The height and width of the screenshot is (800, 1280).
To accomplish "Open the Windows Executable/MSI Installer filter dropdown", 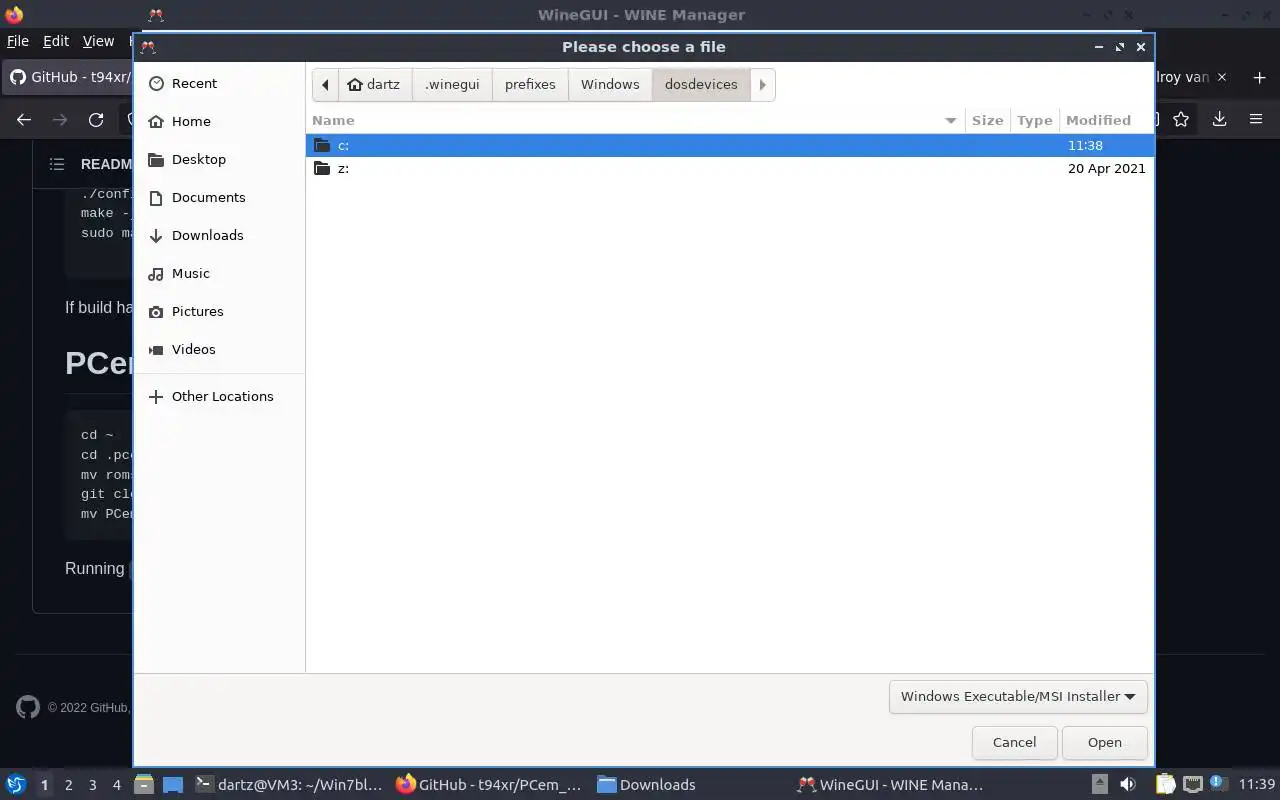I will pyautogui.click(x=1018, y=696).
